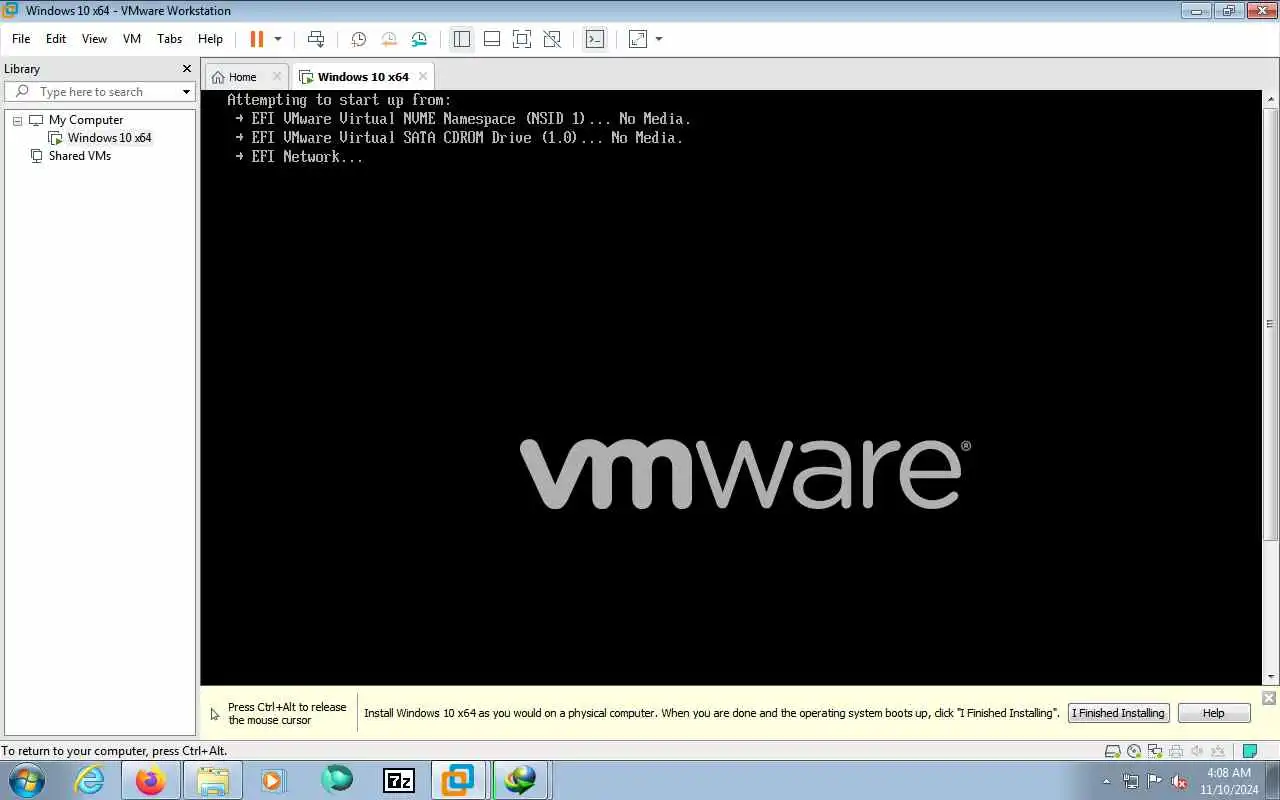Open Windows Explorer from taskbar
1280x800 pixels.
213,780
